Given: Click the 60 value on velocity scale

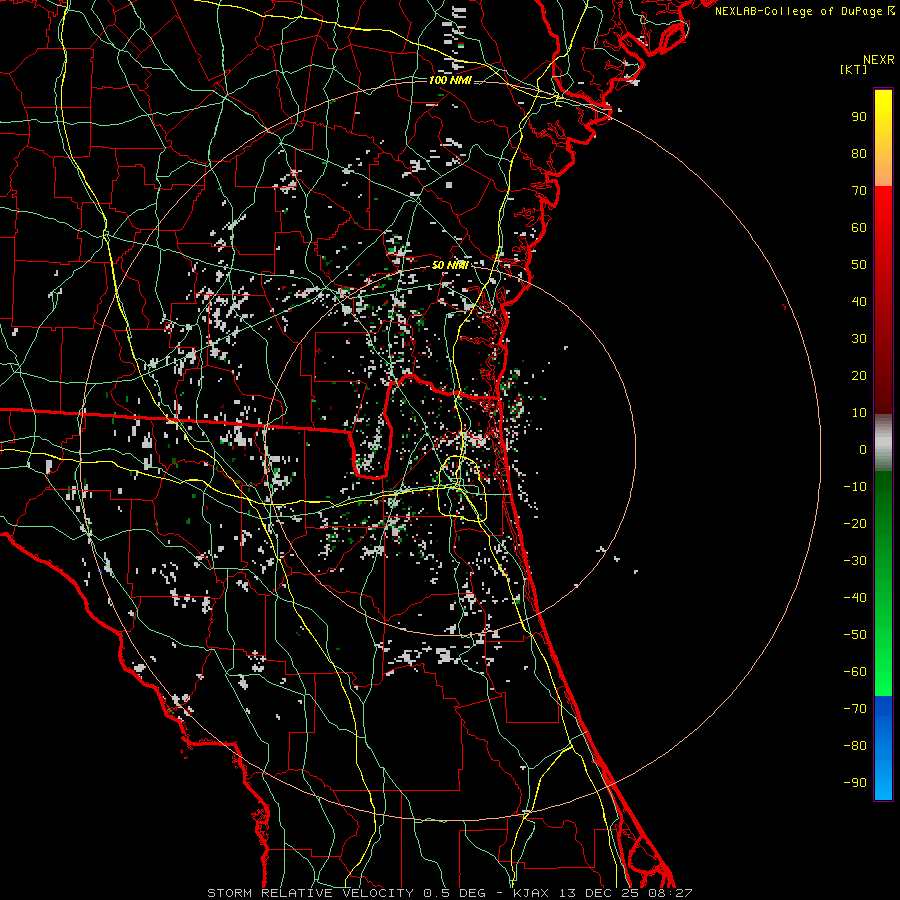Looking at the screenshot, I should (x=859, y=228).
